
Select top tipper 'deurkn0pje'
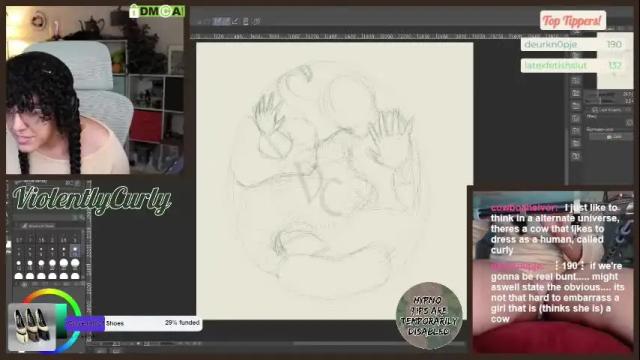(551, 44)
